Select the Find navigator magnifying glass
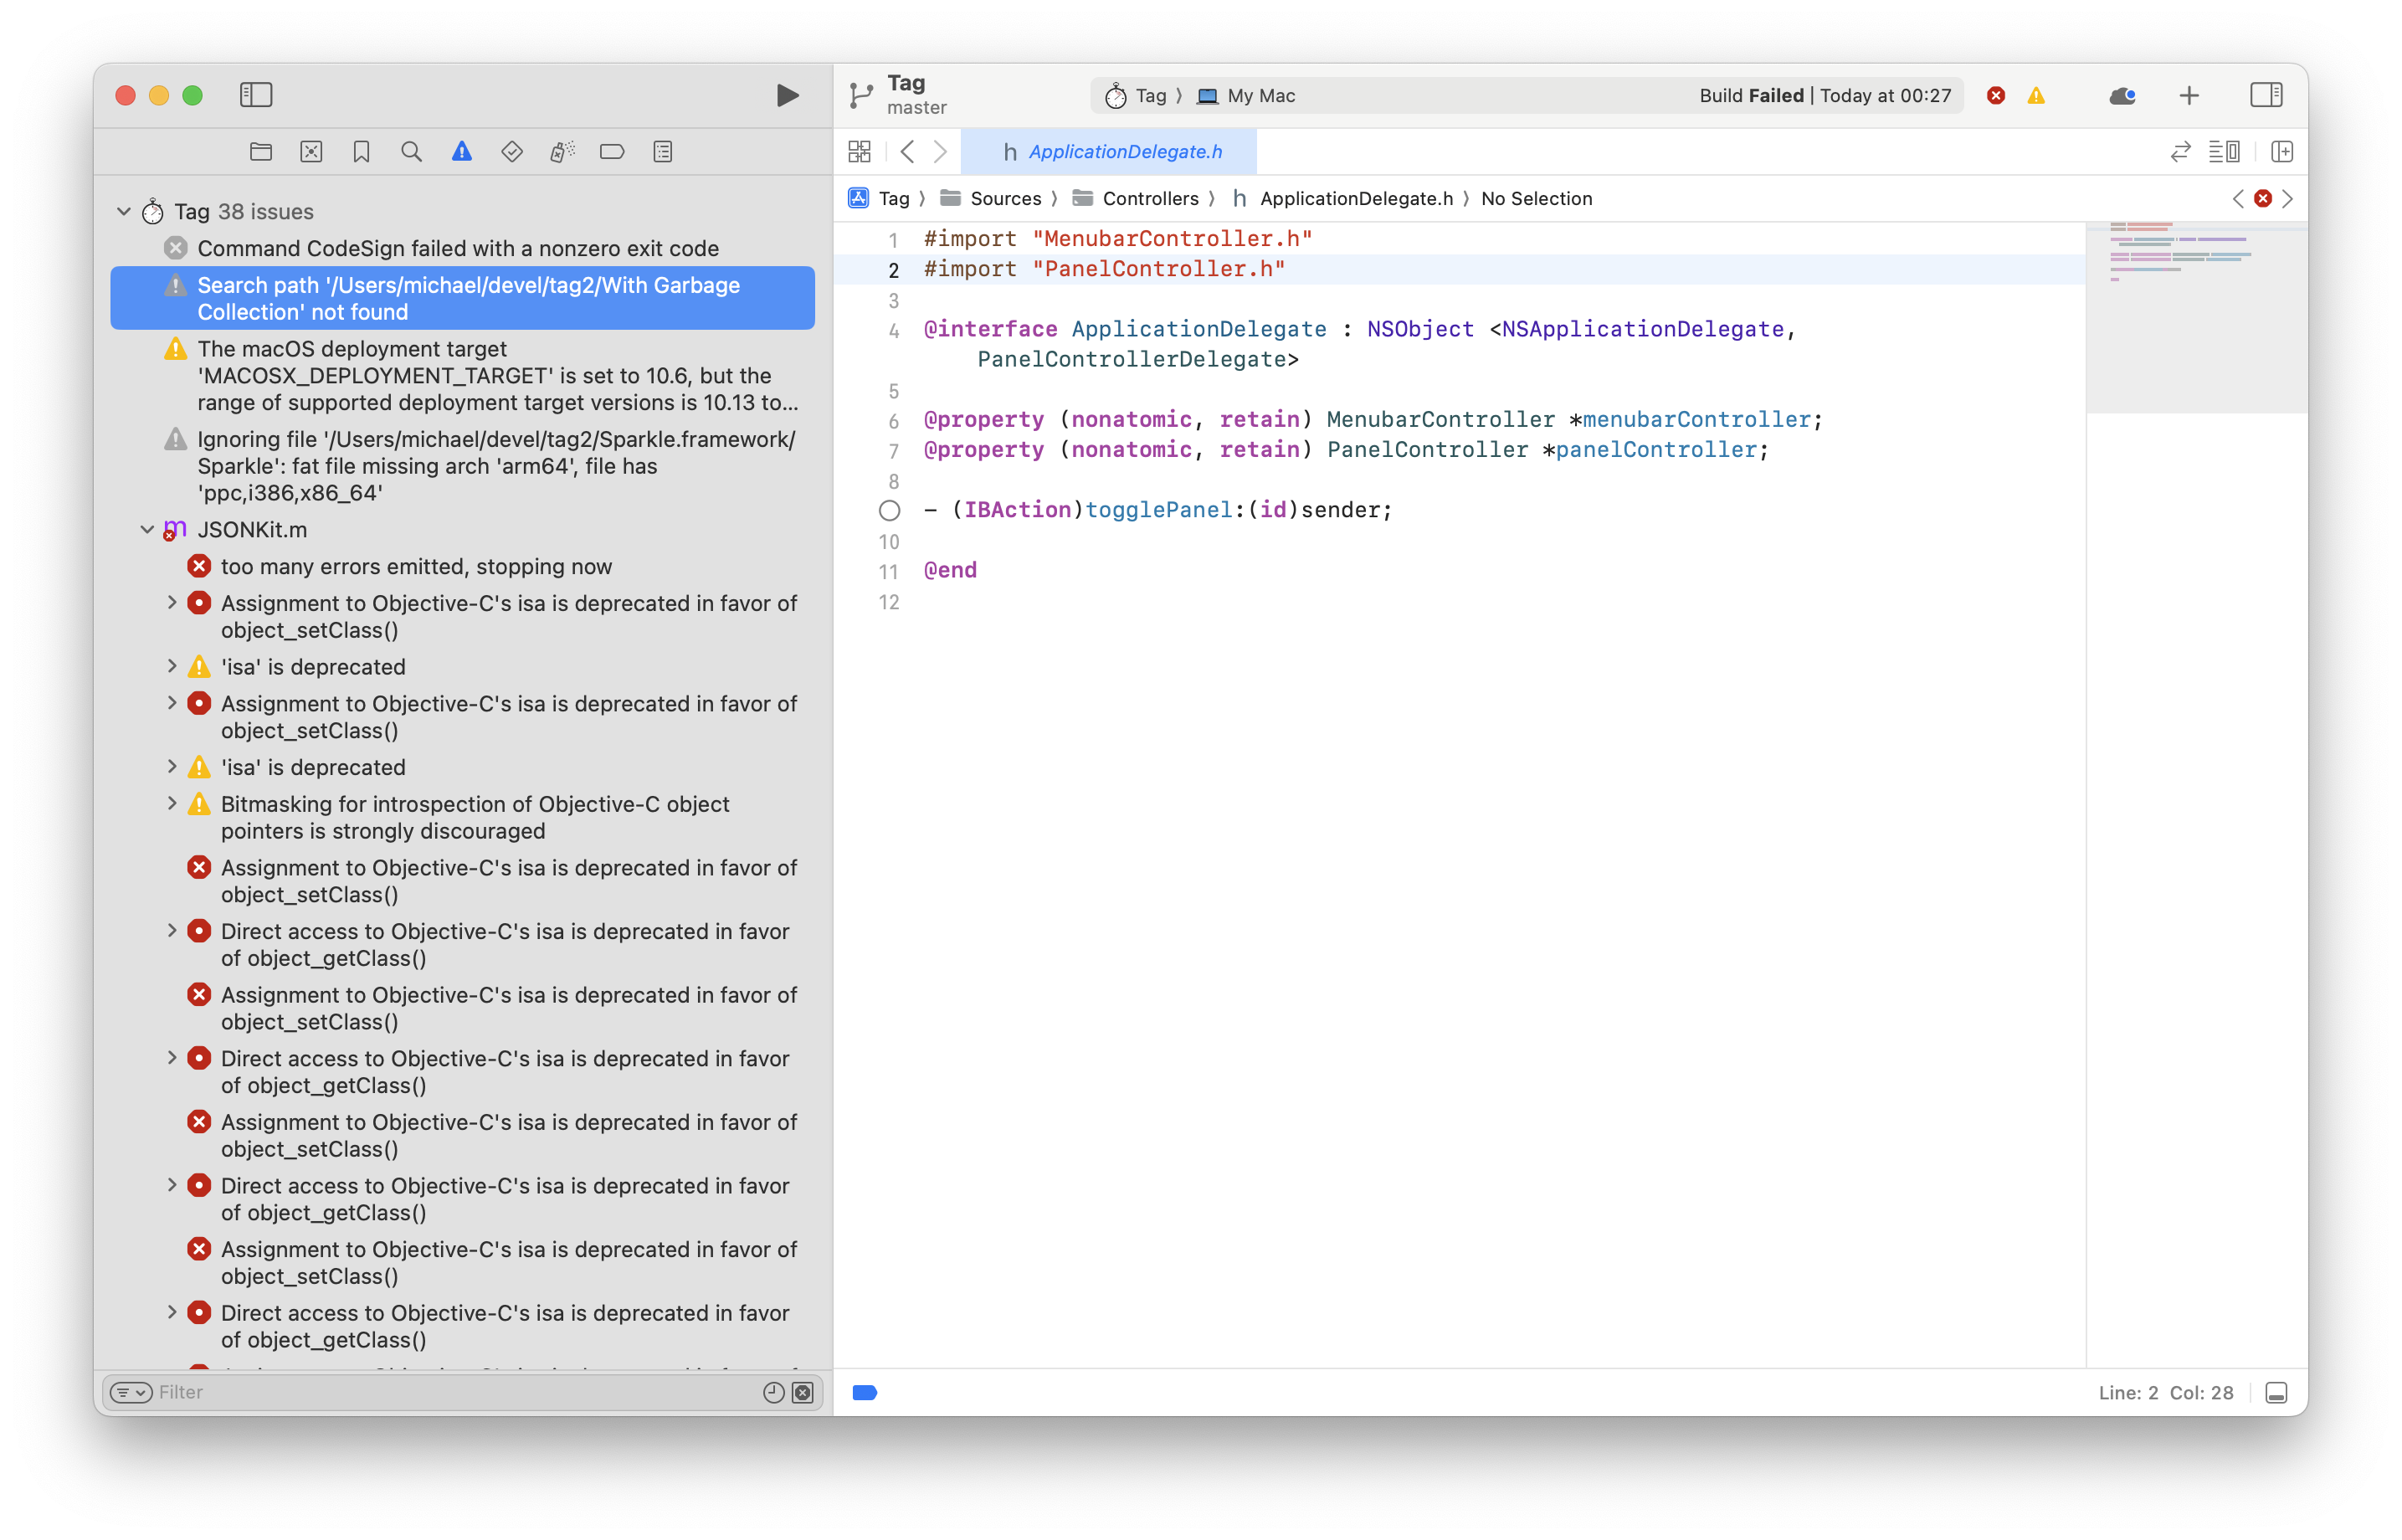2402x1540 pixels. coord(412,151)
